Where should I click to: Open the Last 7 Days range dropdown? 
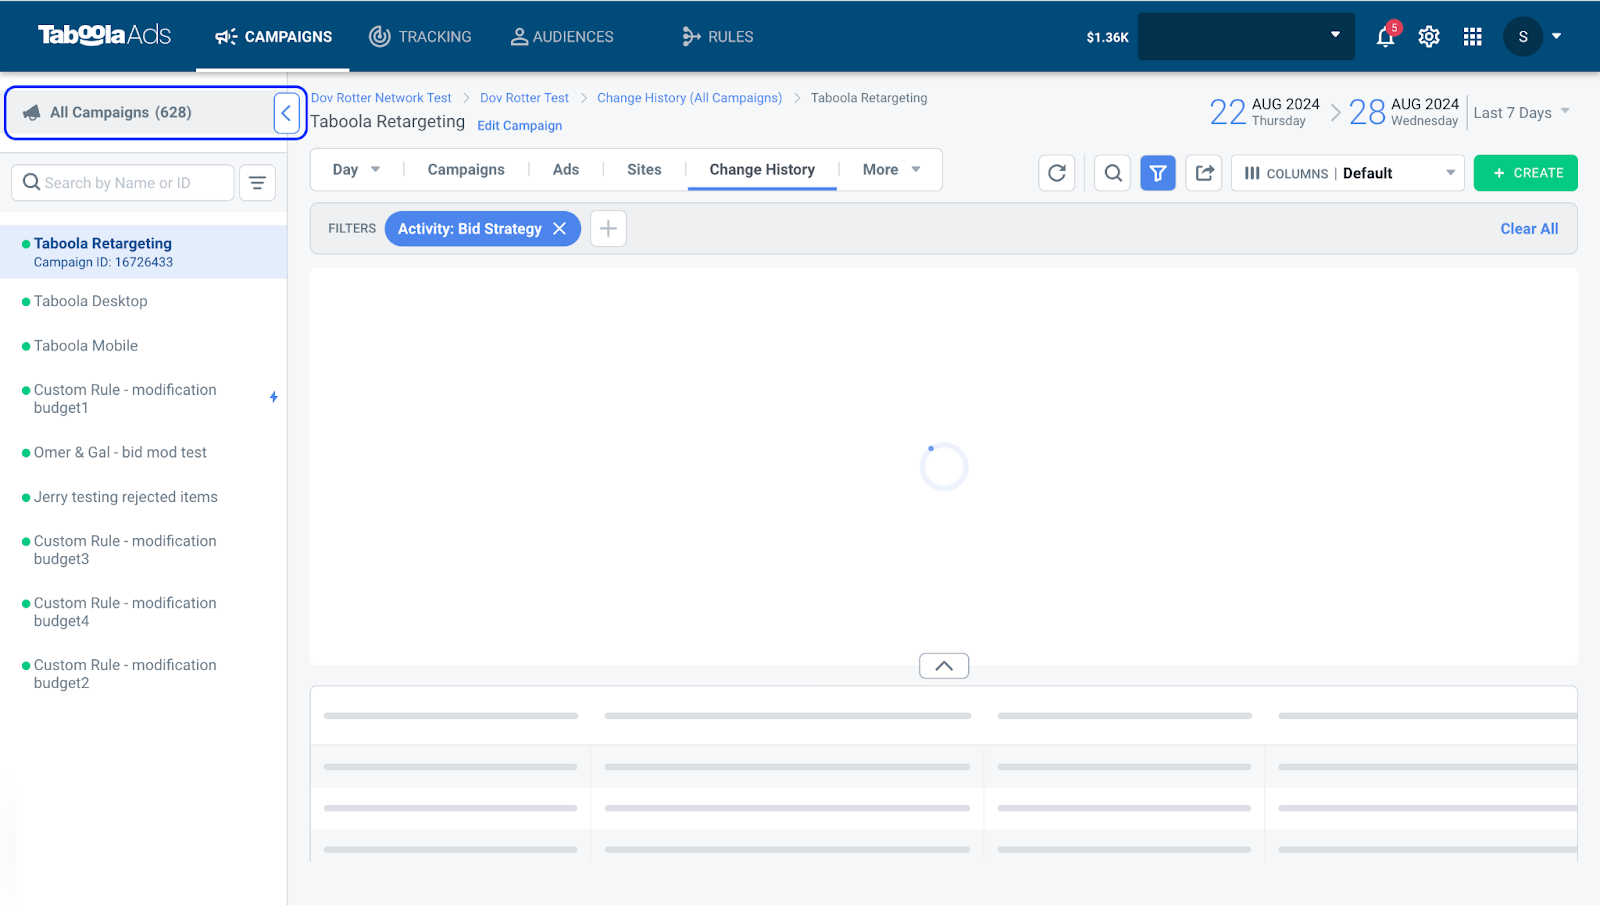pyautogui.click(x=1521, y=113)
